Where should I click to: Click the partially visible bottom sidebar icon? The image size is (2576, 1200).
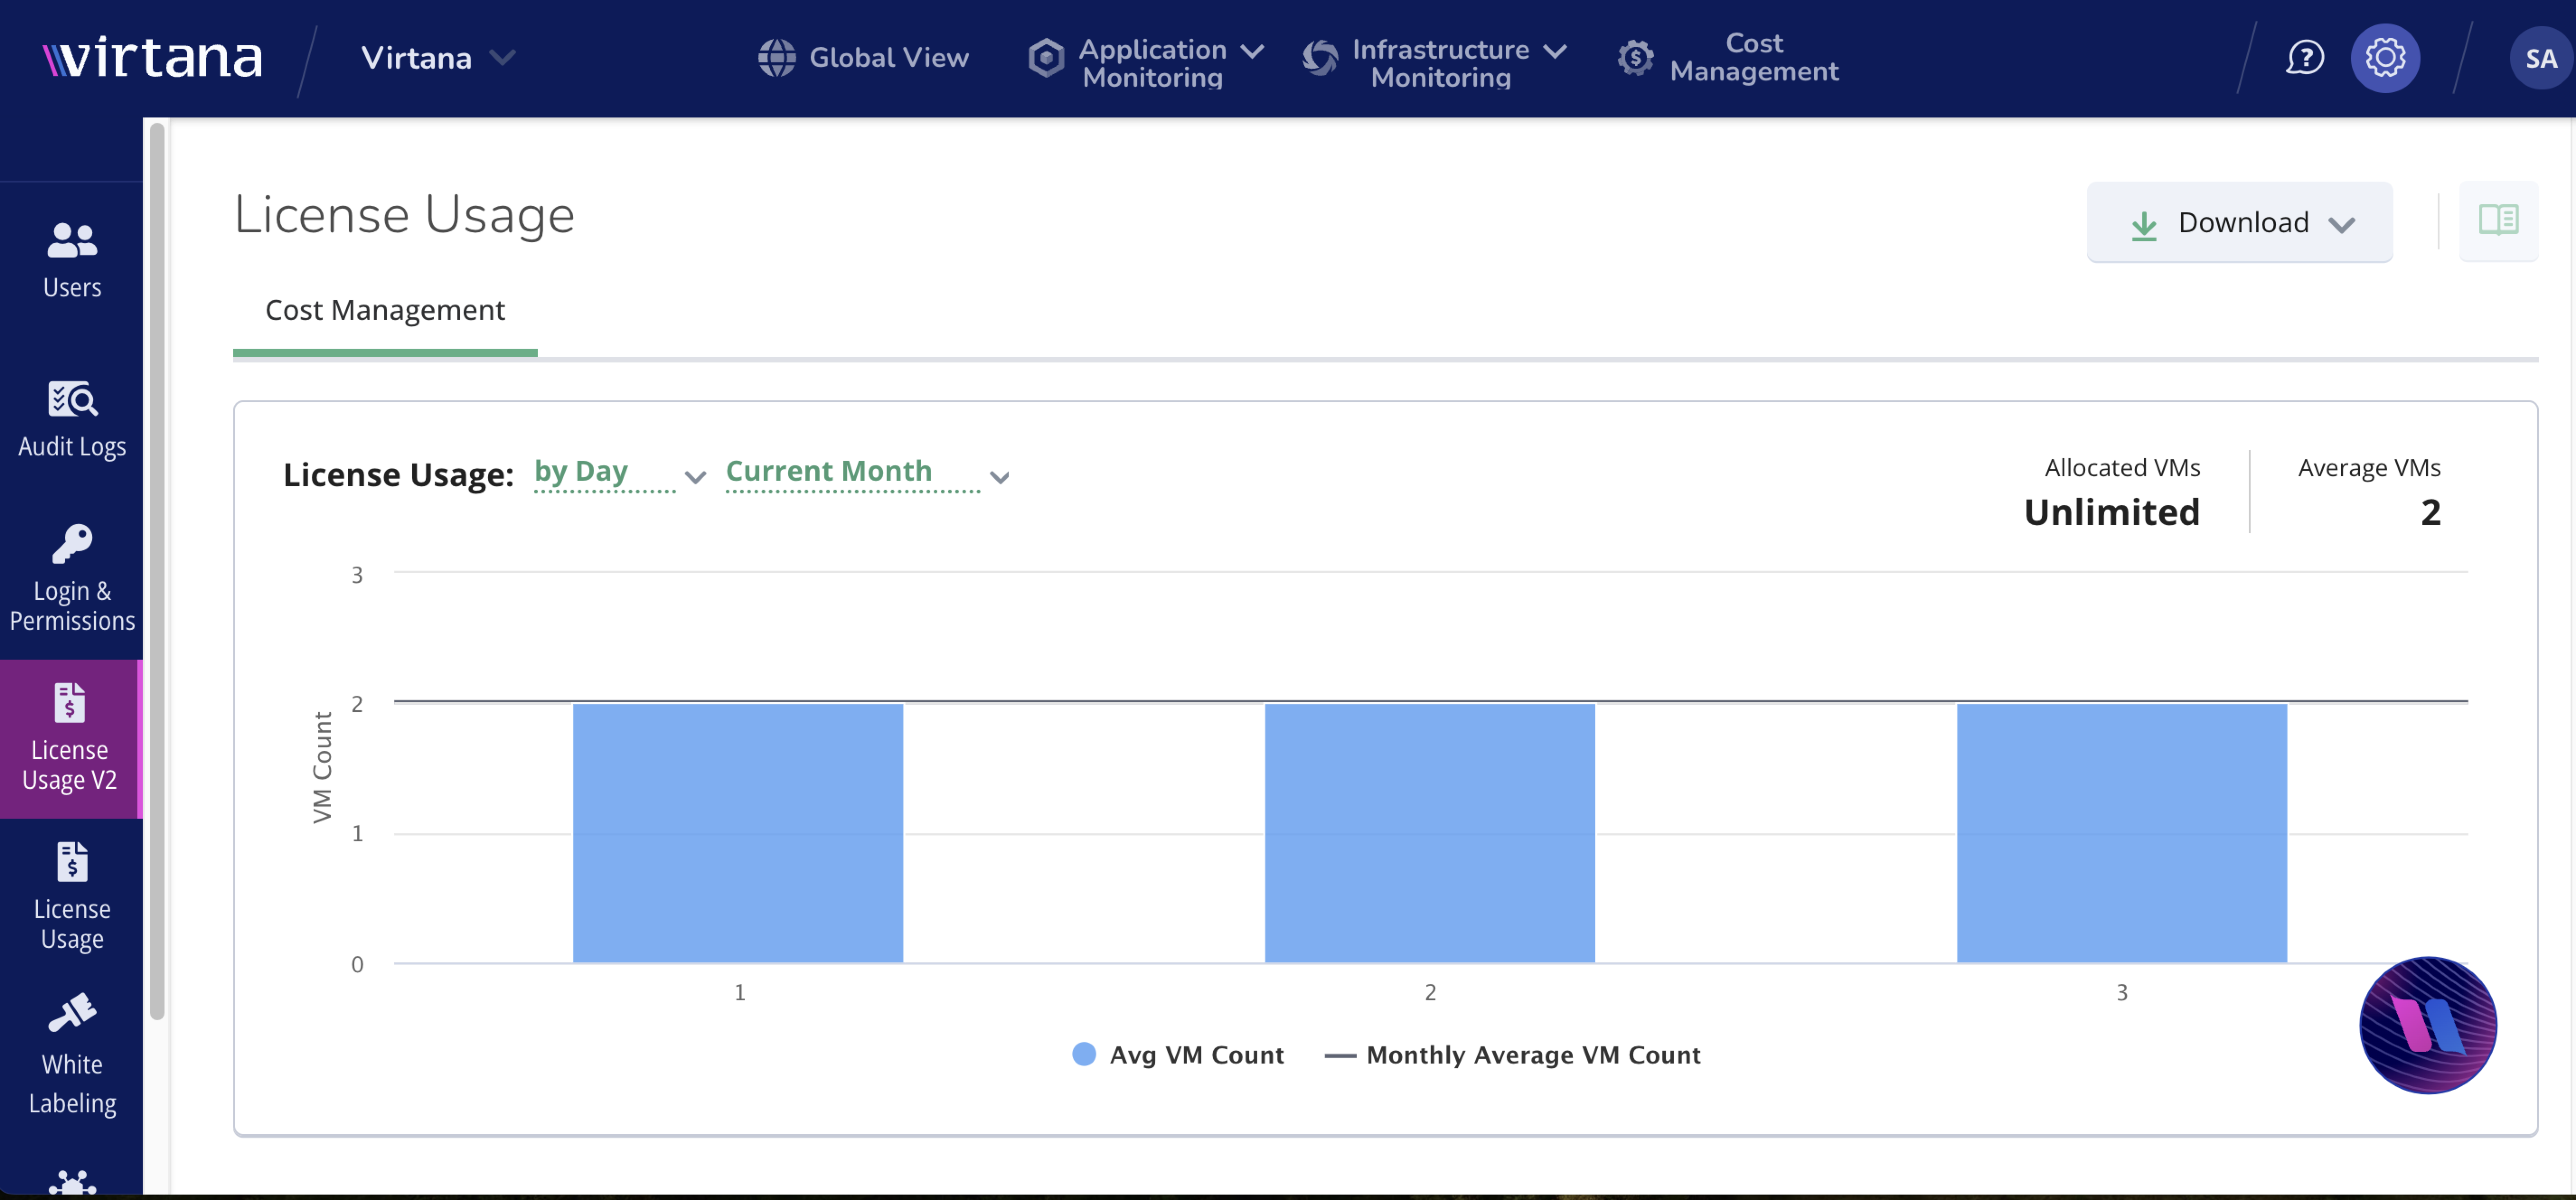point(72,1182)
